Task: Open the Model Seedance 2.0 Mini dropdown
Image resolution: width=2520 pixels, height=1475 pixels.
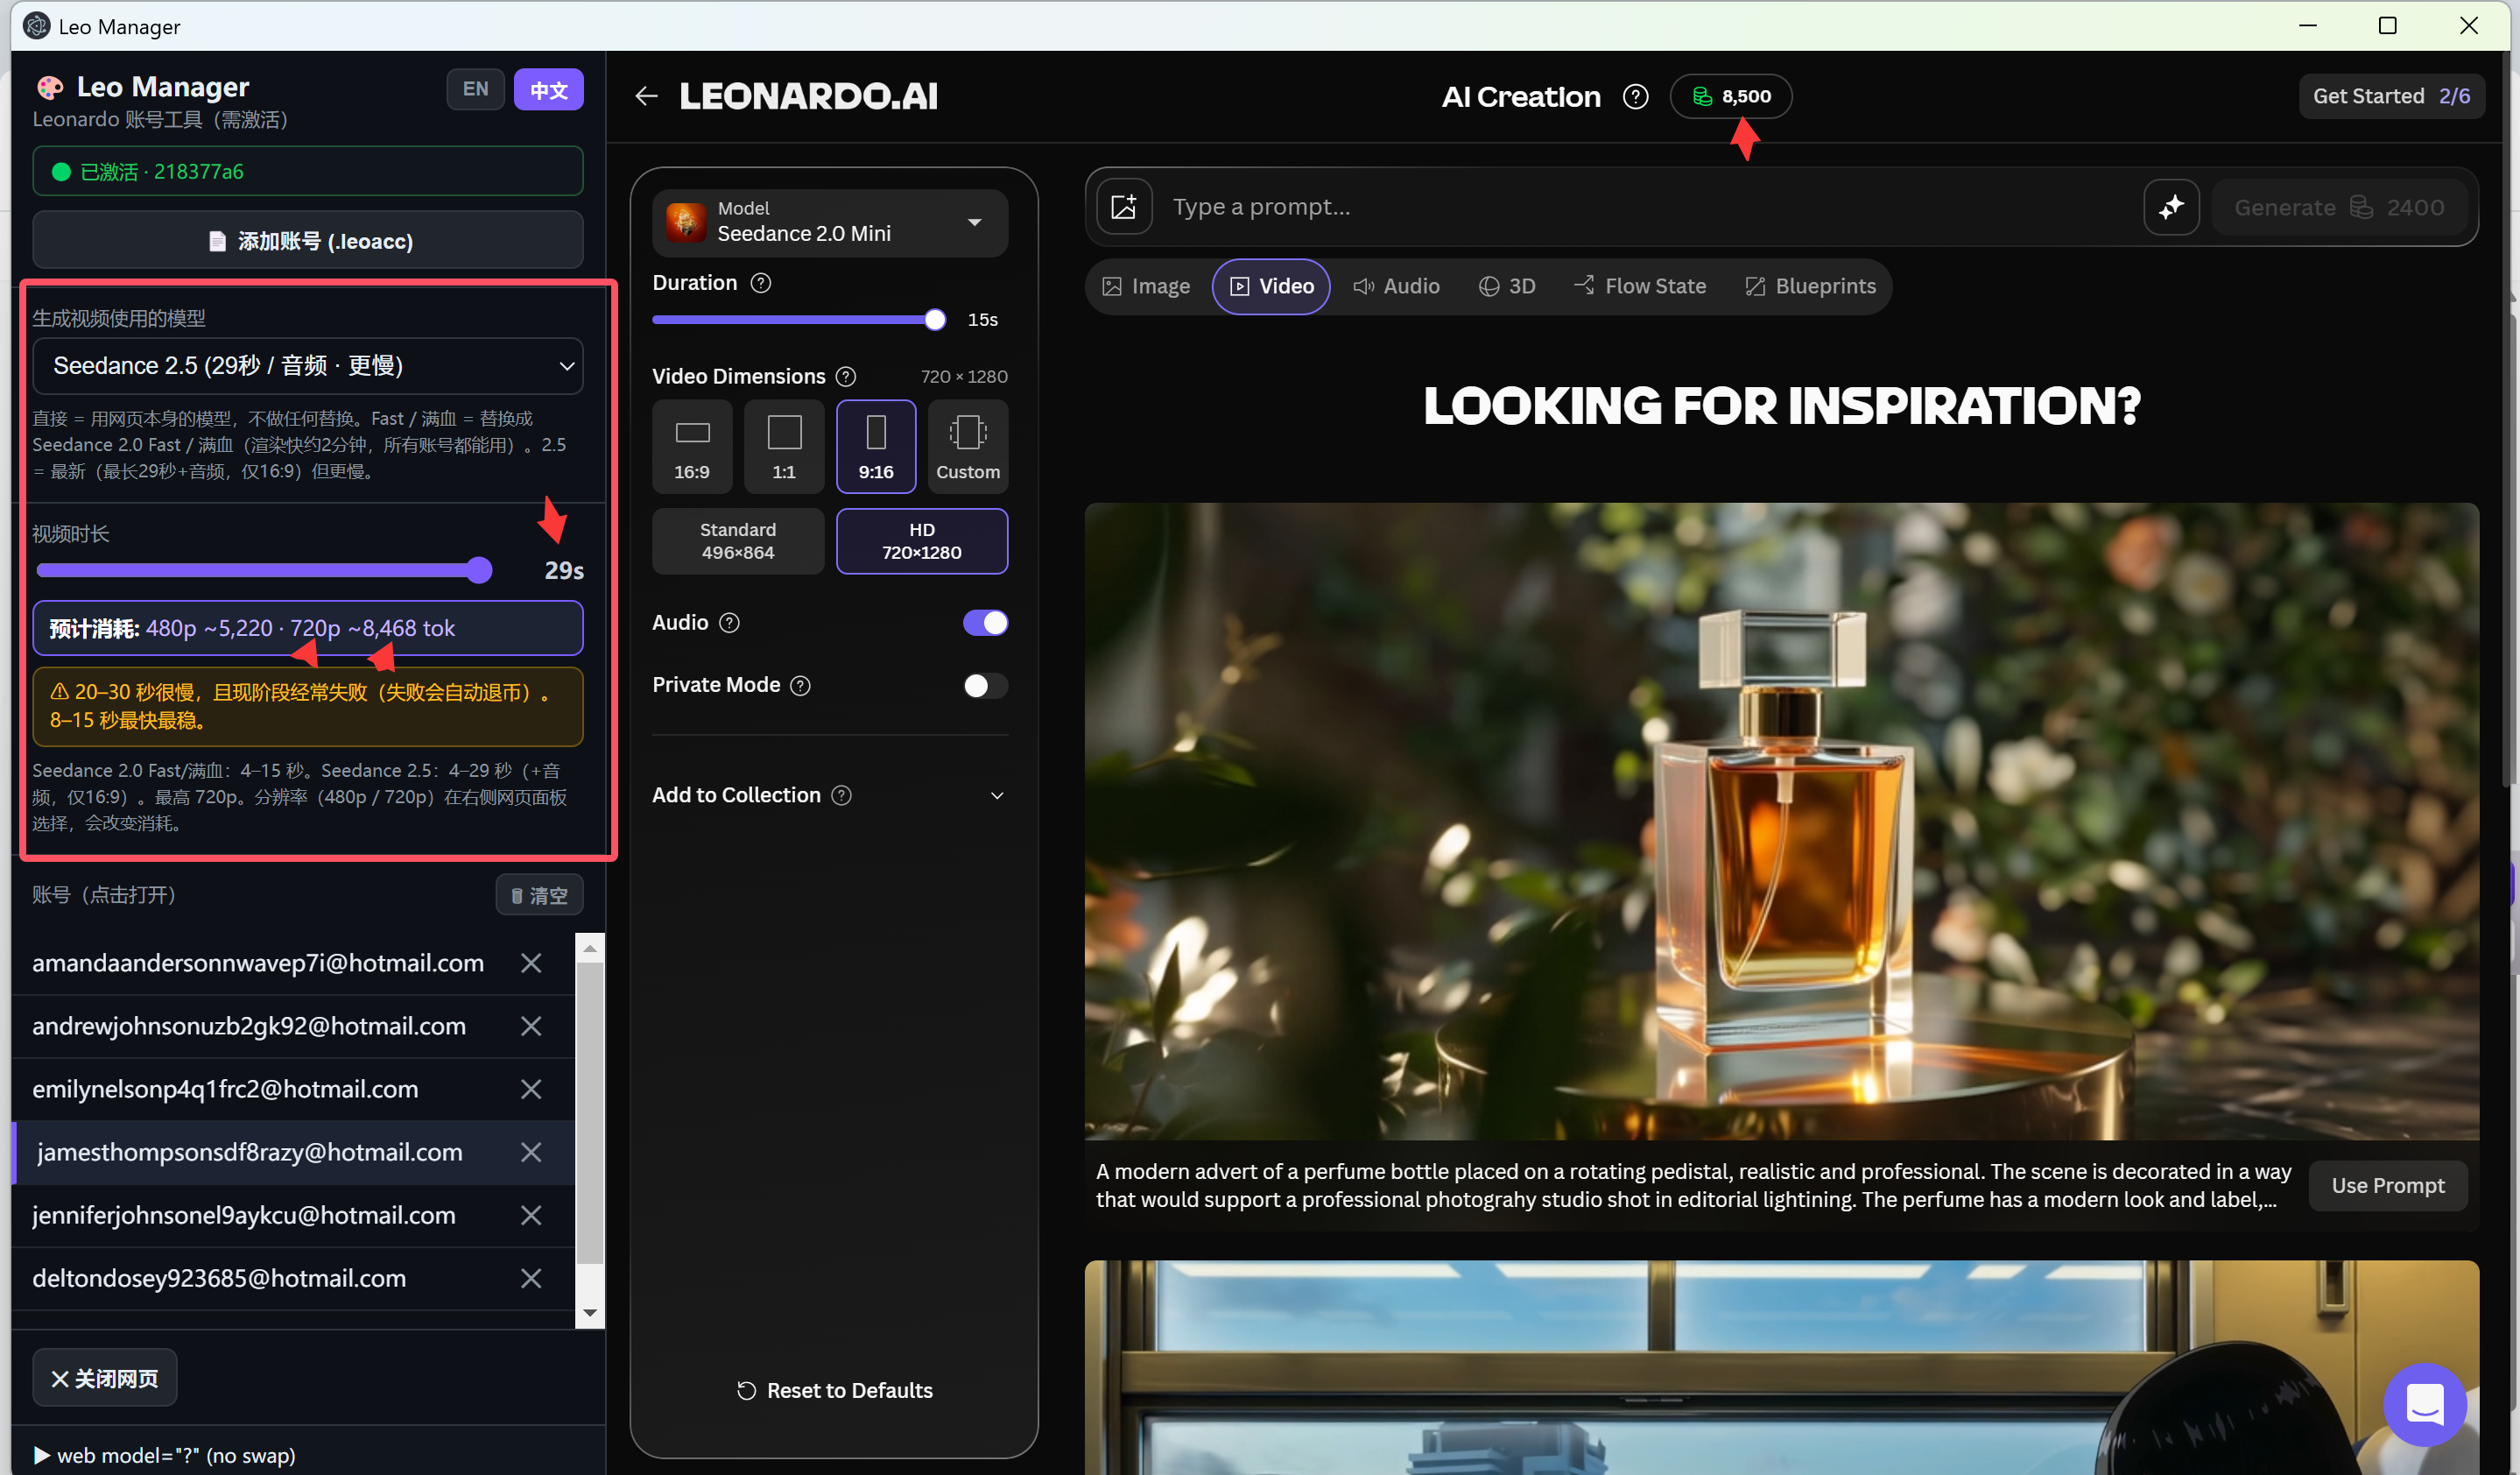Action: coord(830,222)
